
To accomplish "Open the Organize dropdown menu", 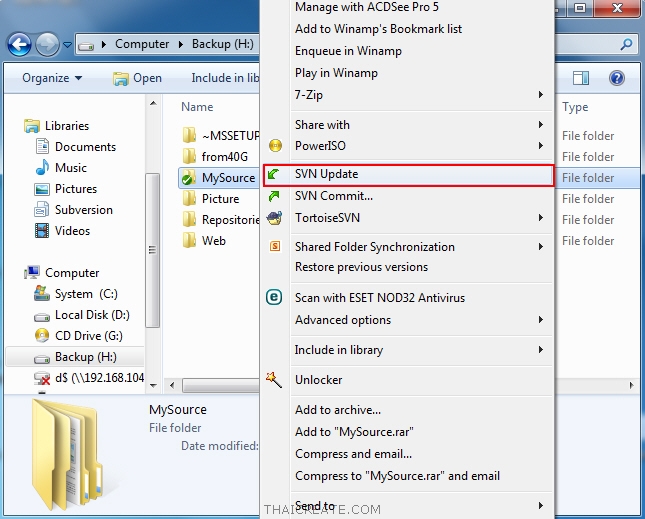I will point(52,78).
